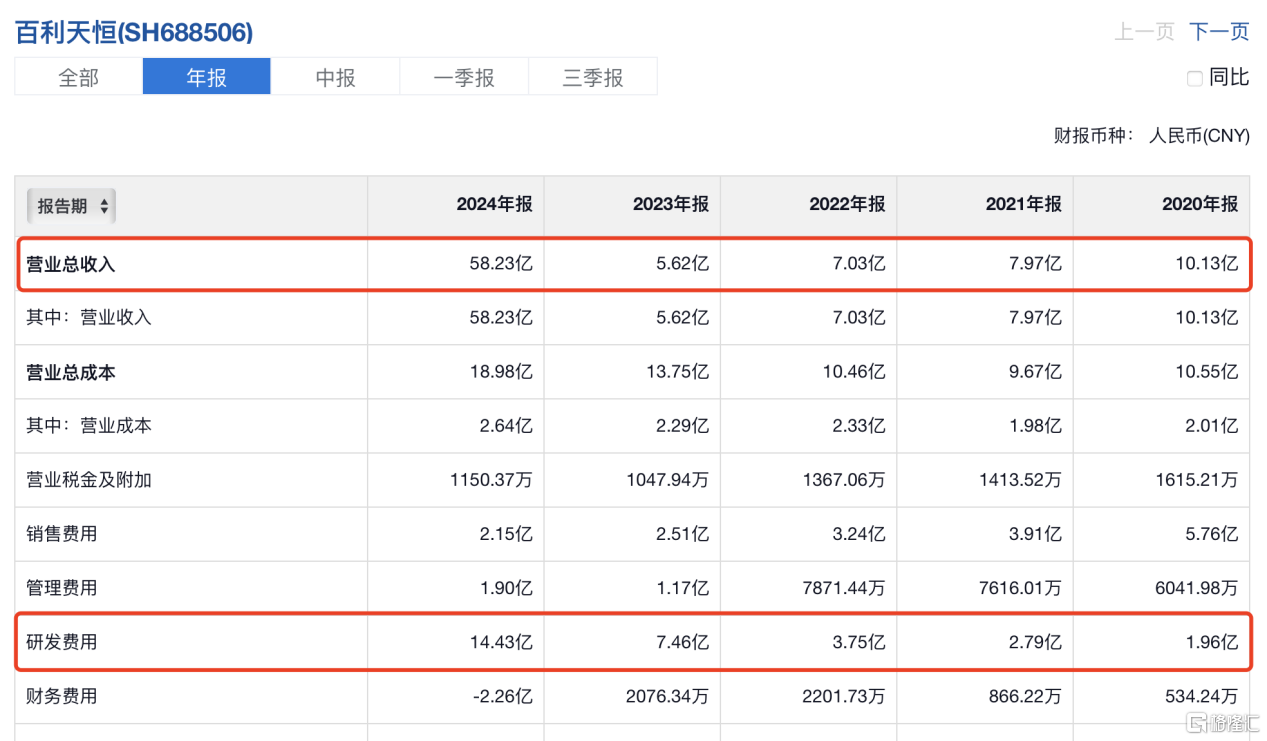The width and height of the screenshot is (1267, 741).
Task: Click the 格隆汇 watermark logo icon
Action: pyautogui.click(x=1194, y=722)
